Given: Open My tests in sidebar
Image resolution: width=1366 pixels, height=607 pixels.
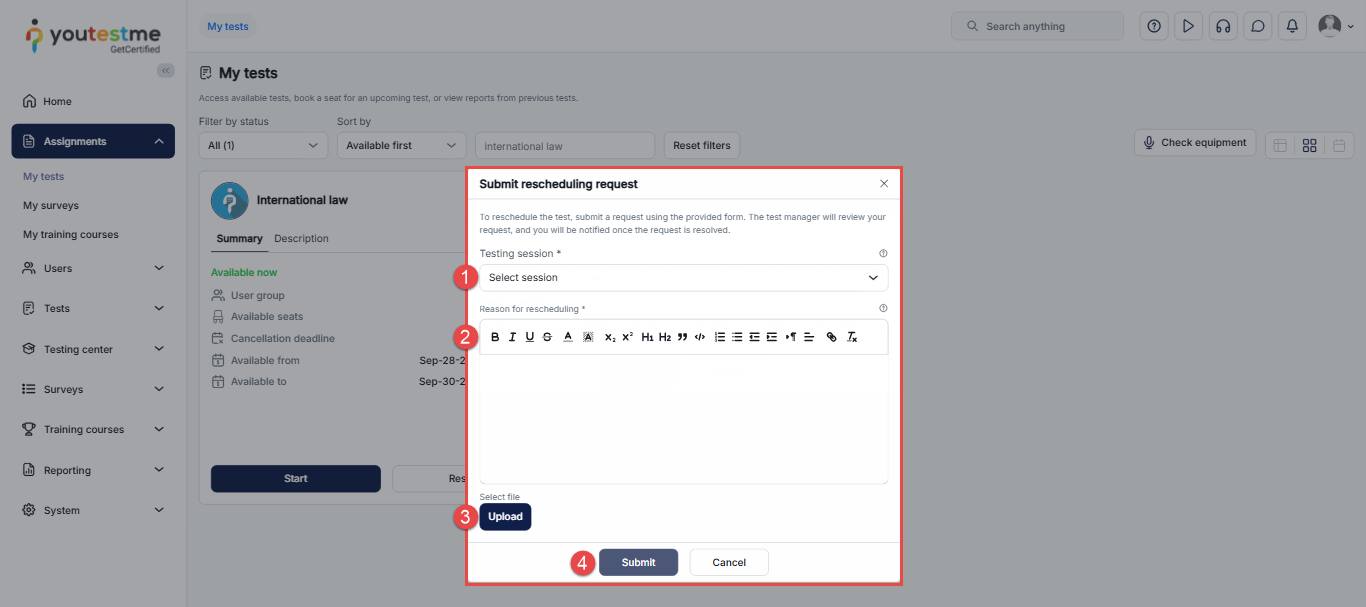Looking at the screenshot, I should (44, 176).
